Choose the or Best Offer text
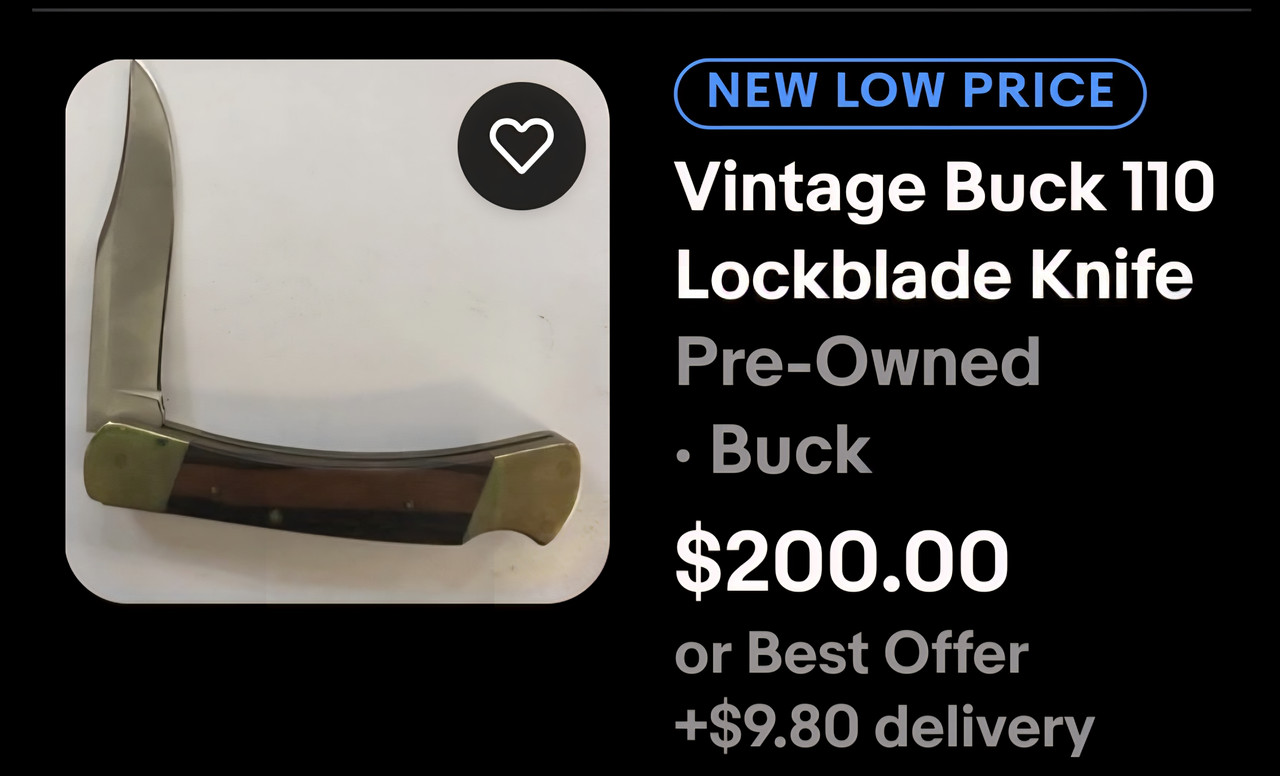 click(x=852, y=654)
